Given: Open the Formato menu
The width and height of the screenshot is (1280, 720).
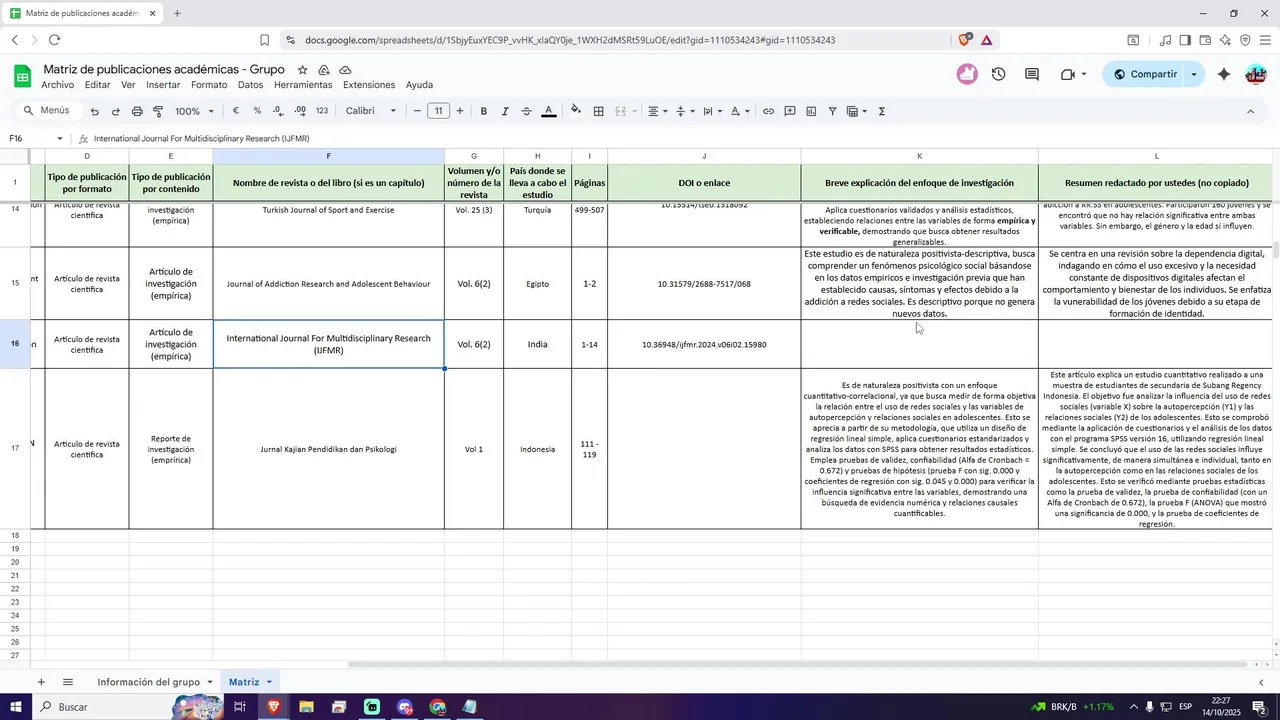Looking at the screenshot, I should coord(209,85).
